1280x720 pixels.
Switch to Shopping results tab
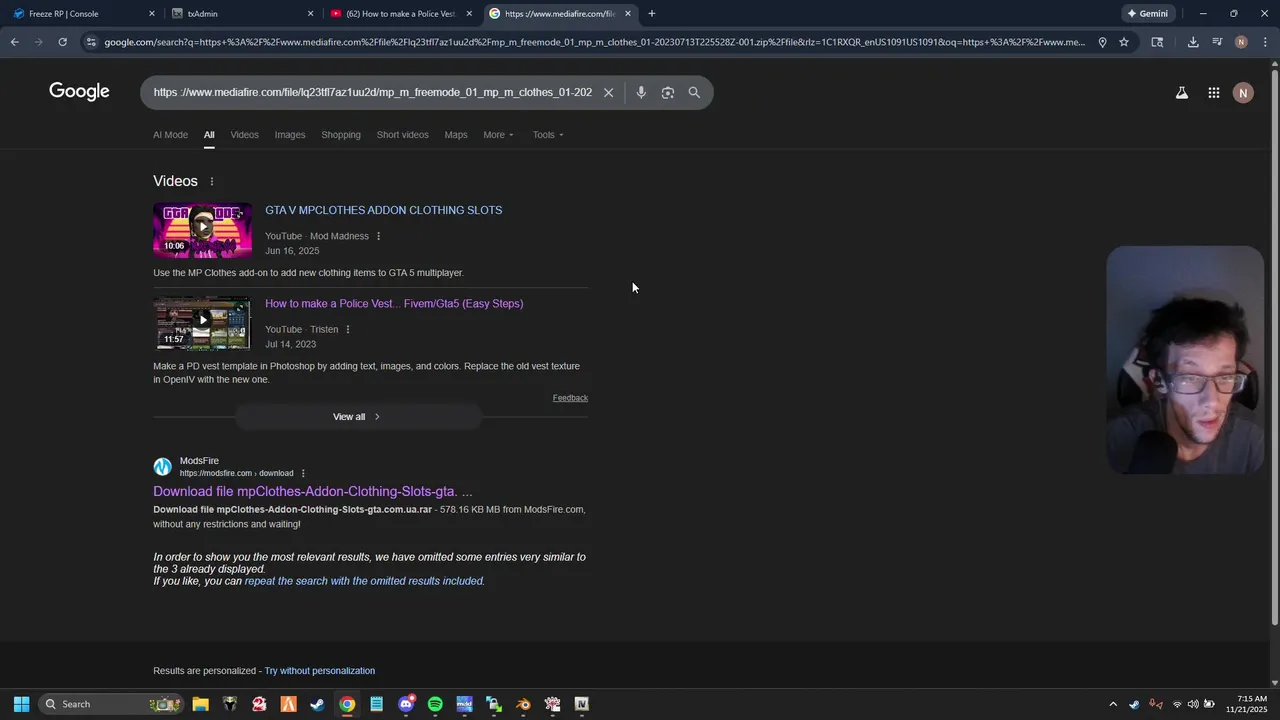tap(341, 135)
